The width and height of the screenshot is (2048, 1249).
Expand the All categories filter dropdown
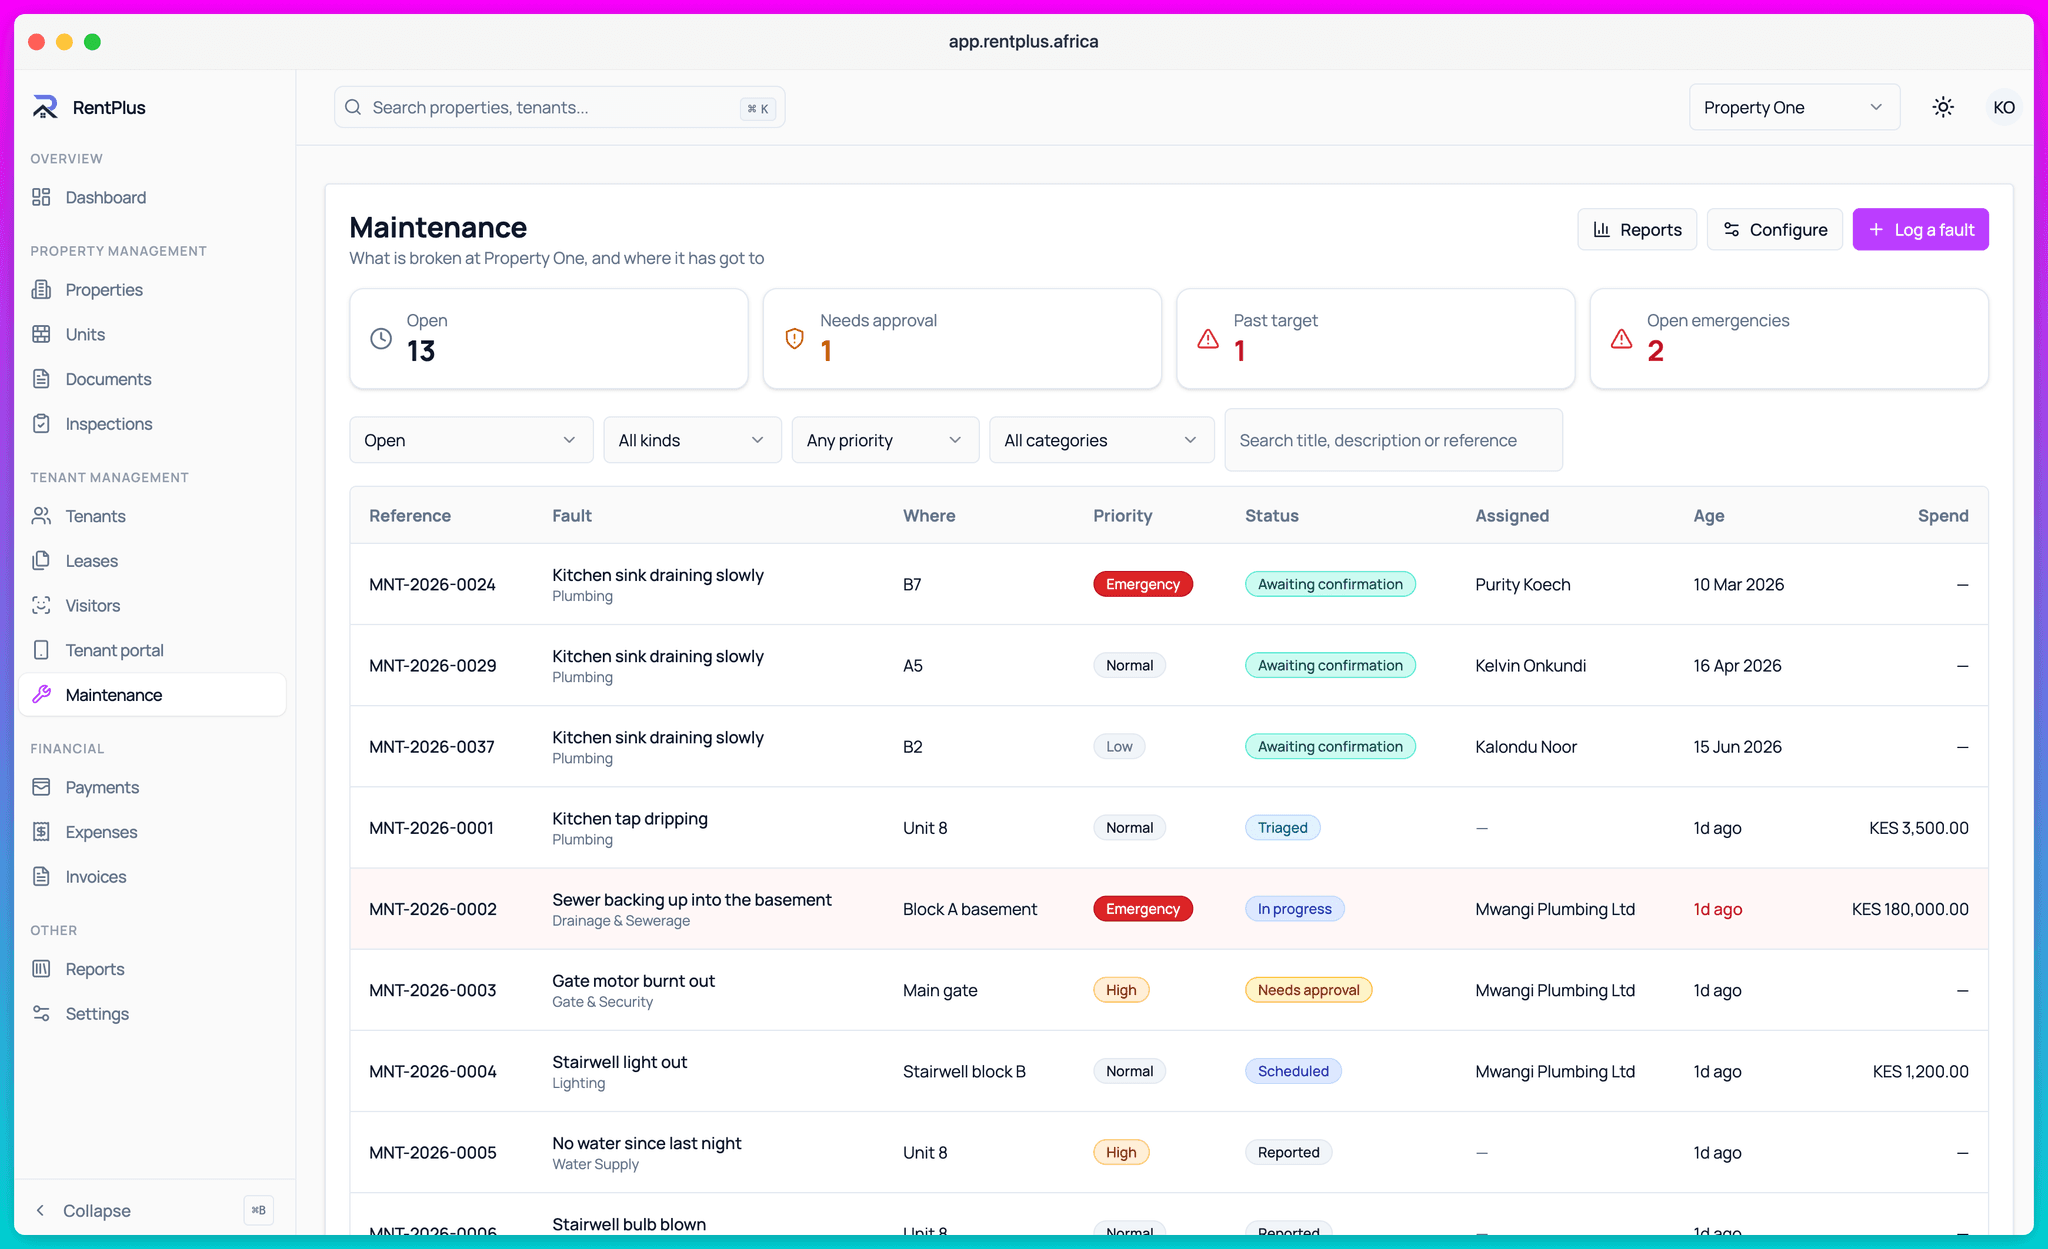[x=1101, y=440]
